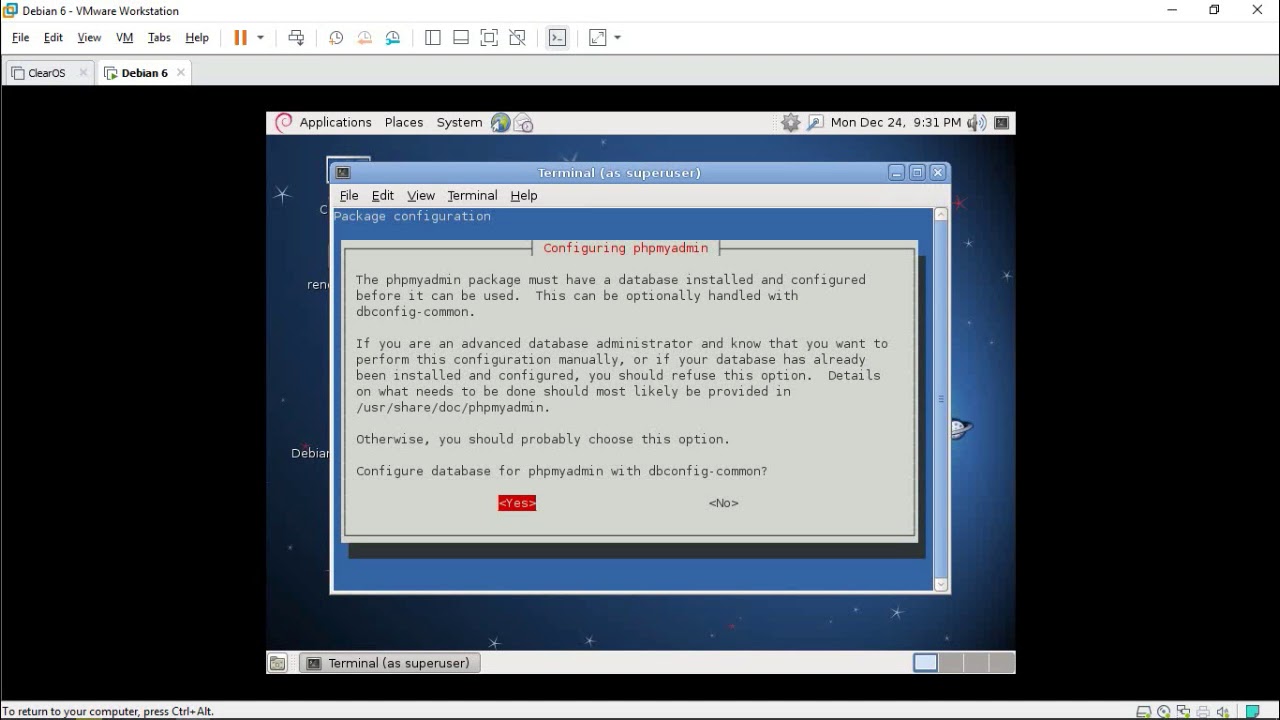Launch the web browser from GNOME panel
This screenshot has height=720, width=1280.
[x=500, y=123]
